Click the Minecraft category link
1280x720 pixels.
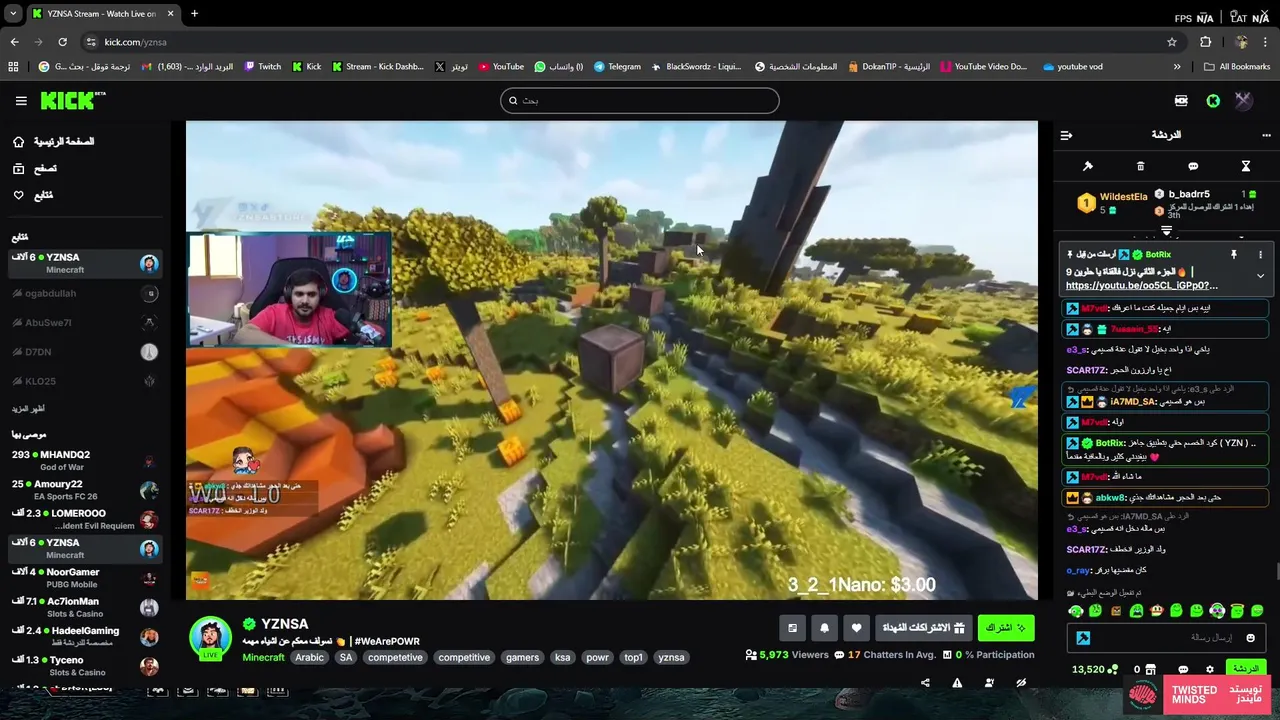[x=263, y=658]
